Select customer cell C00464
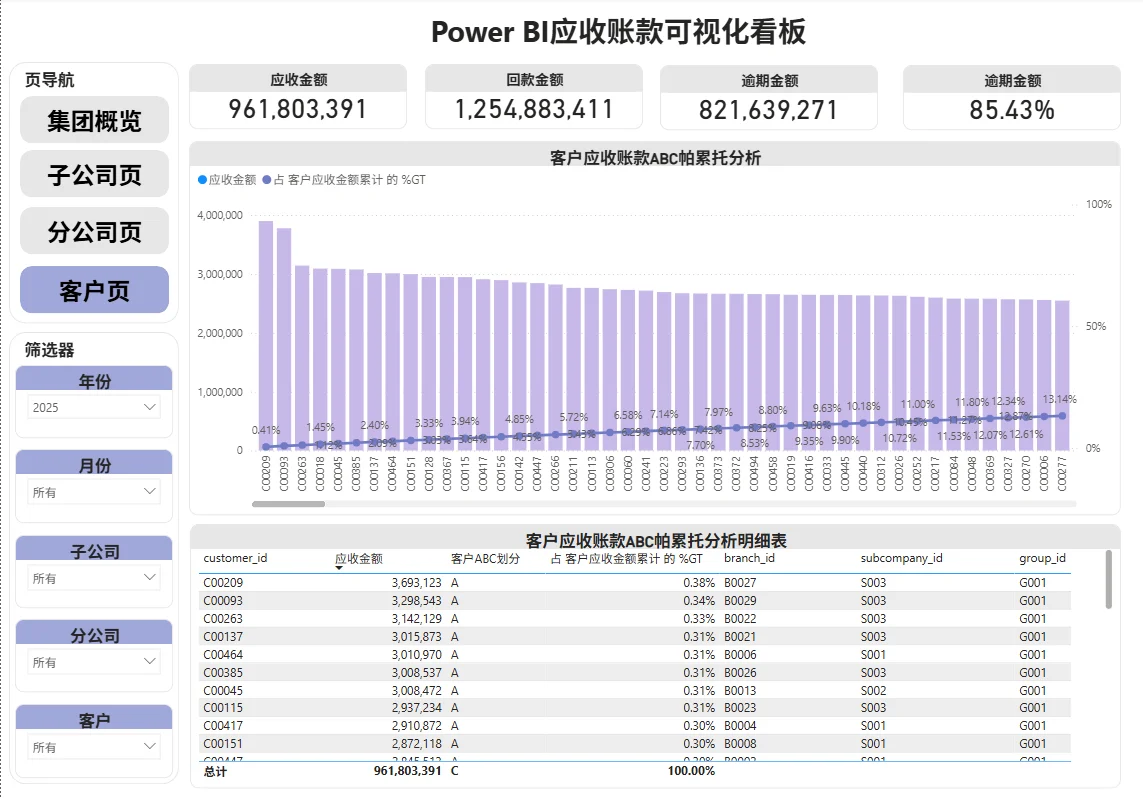This screenshot has height=798, width=1143. click(223, 655)
